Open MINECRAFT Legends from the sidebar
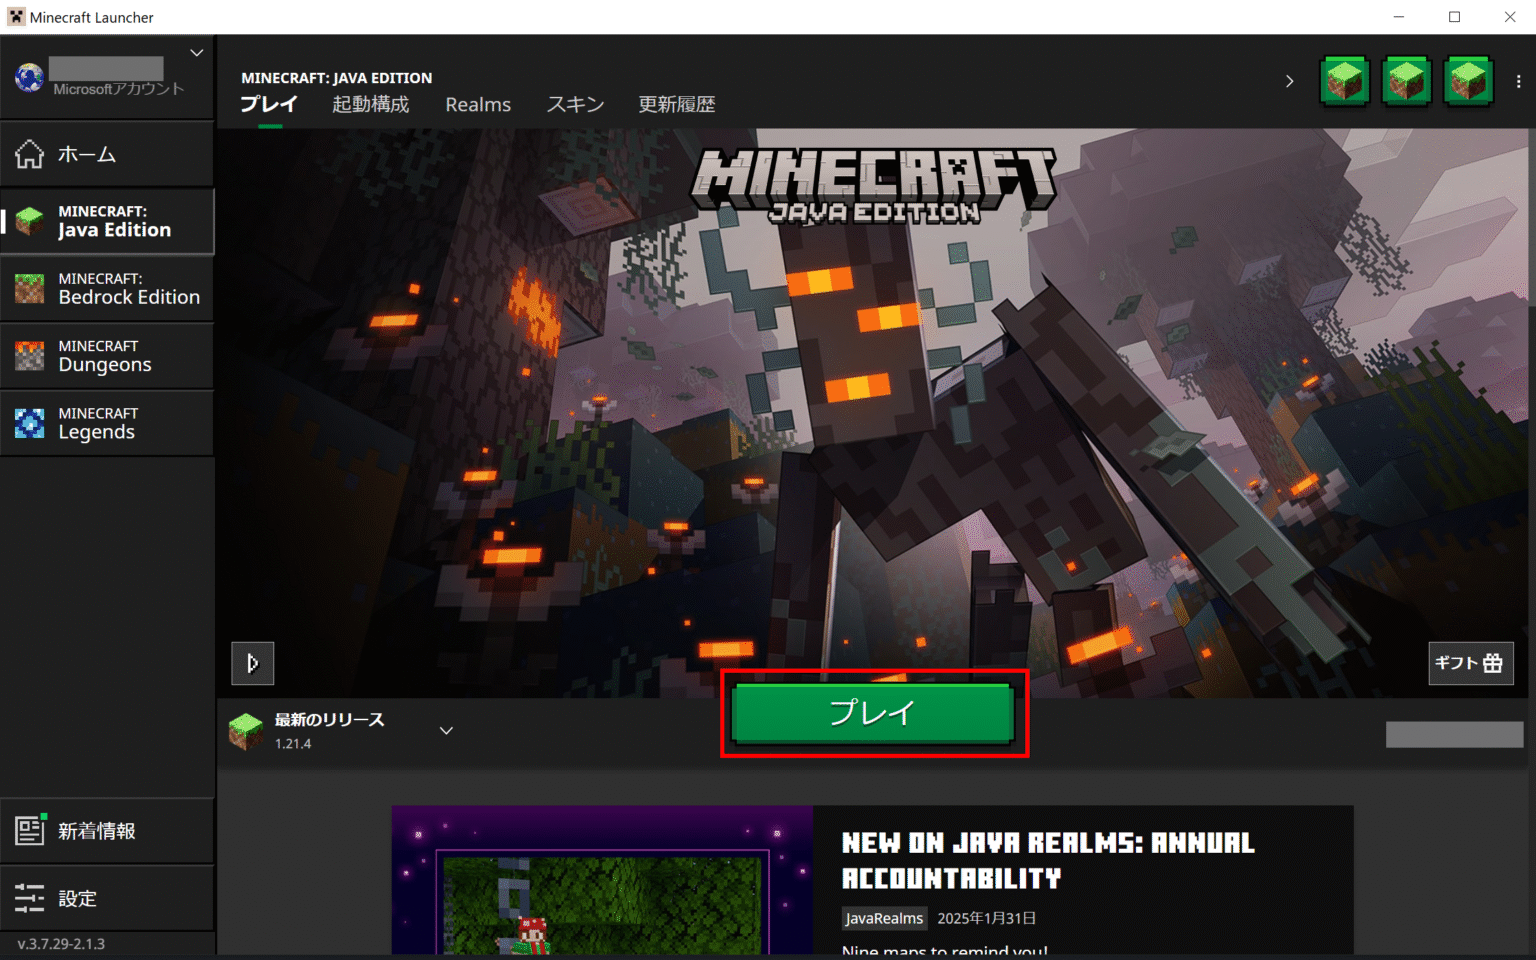1536x960 pixels. (107, 422)
